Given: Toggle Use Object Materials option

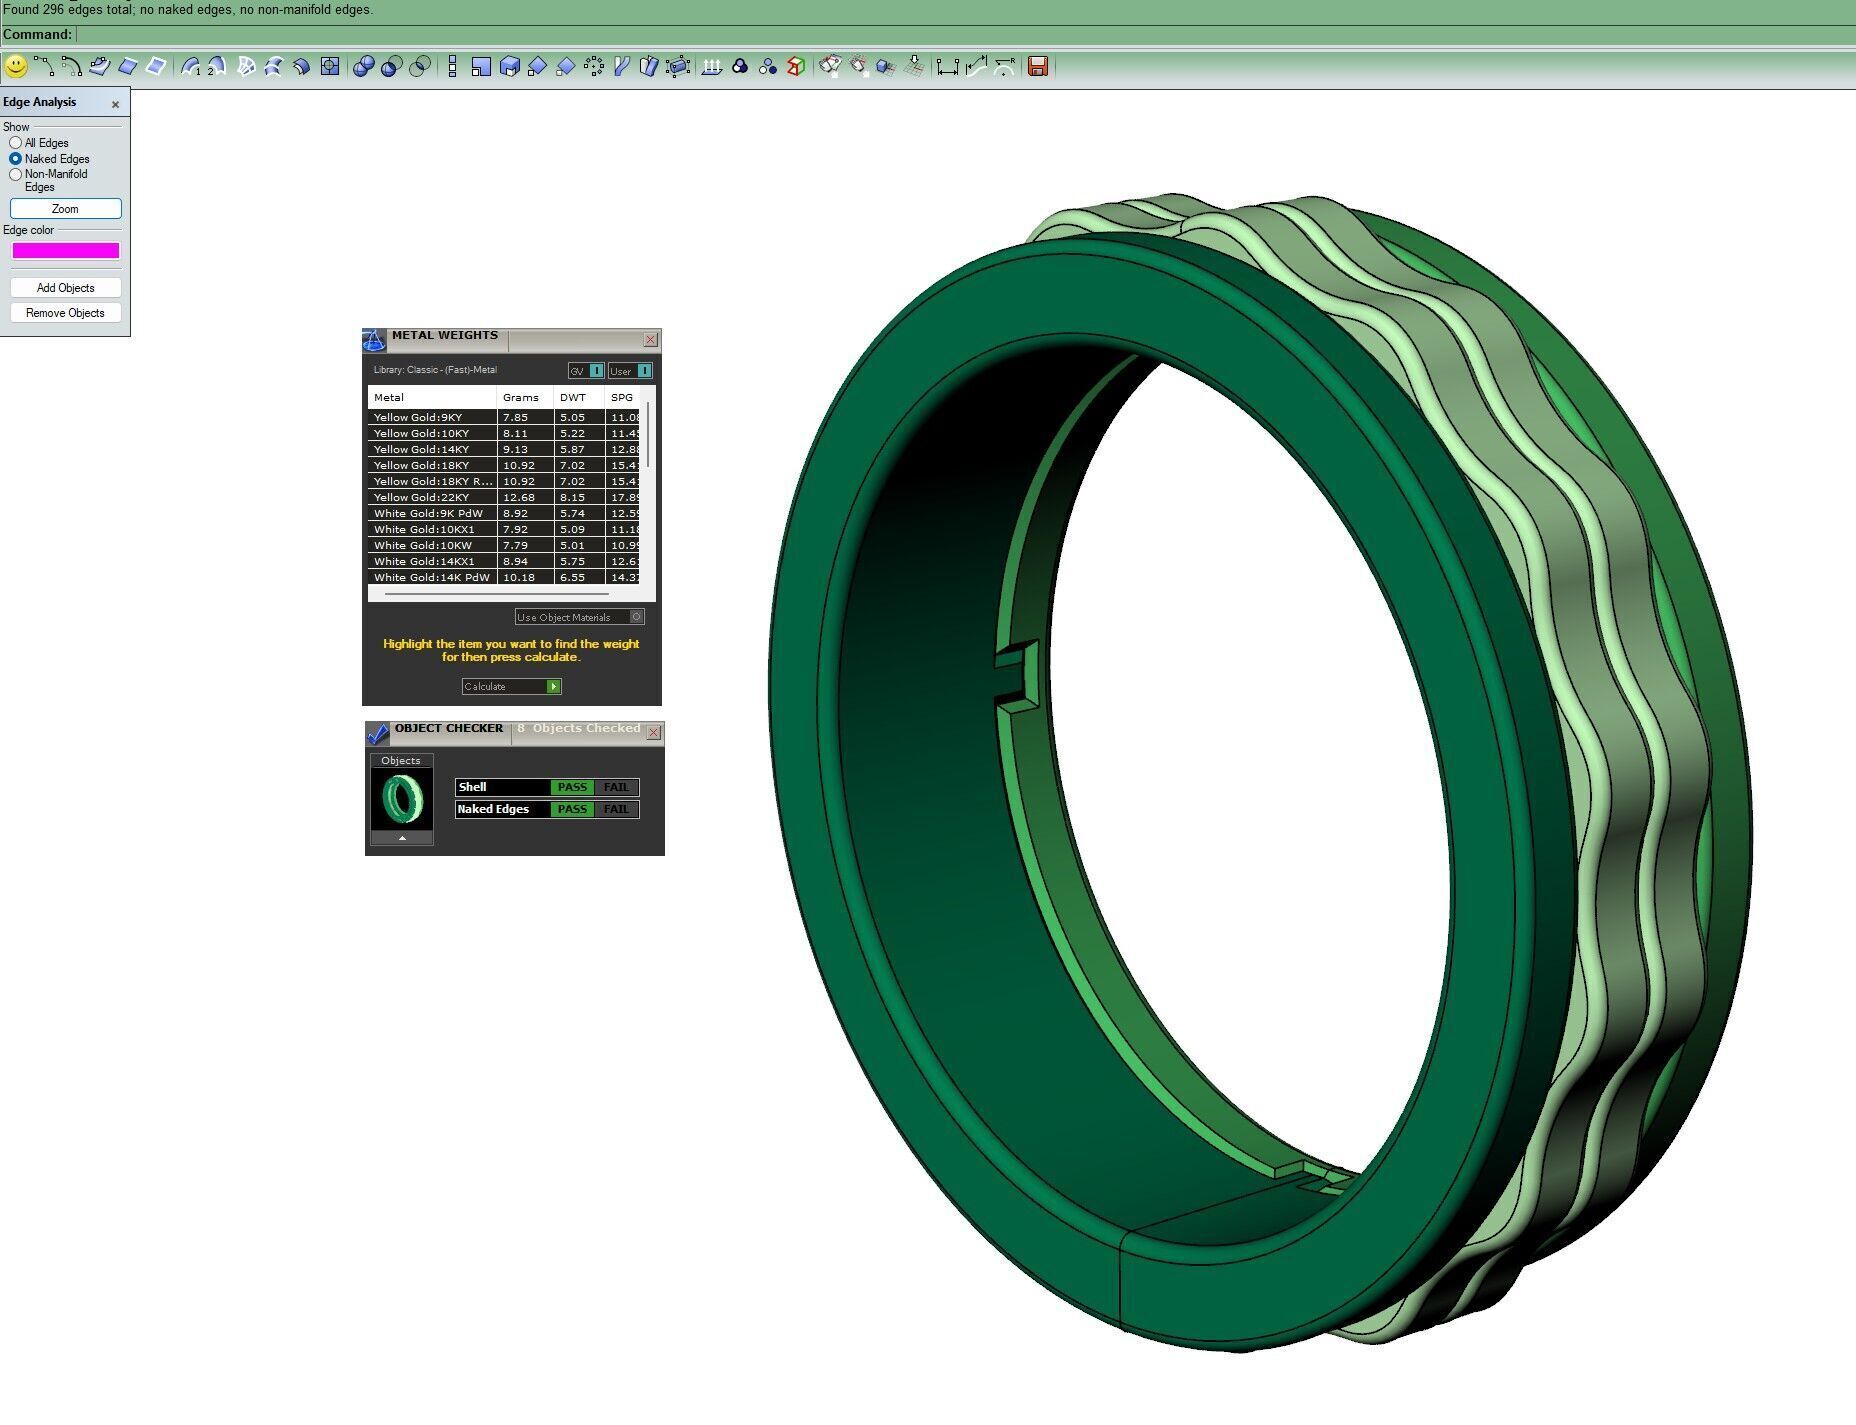Looking at the screenshot, I should point(580,617).
